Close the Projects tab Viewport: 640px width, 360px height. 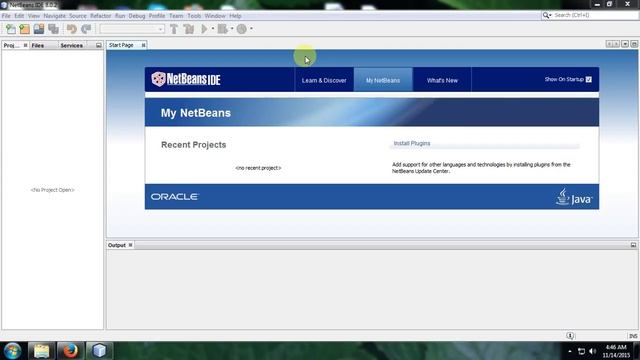pyautogui.click(x=25, y=45)
